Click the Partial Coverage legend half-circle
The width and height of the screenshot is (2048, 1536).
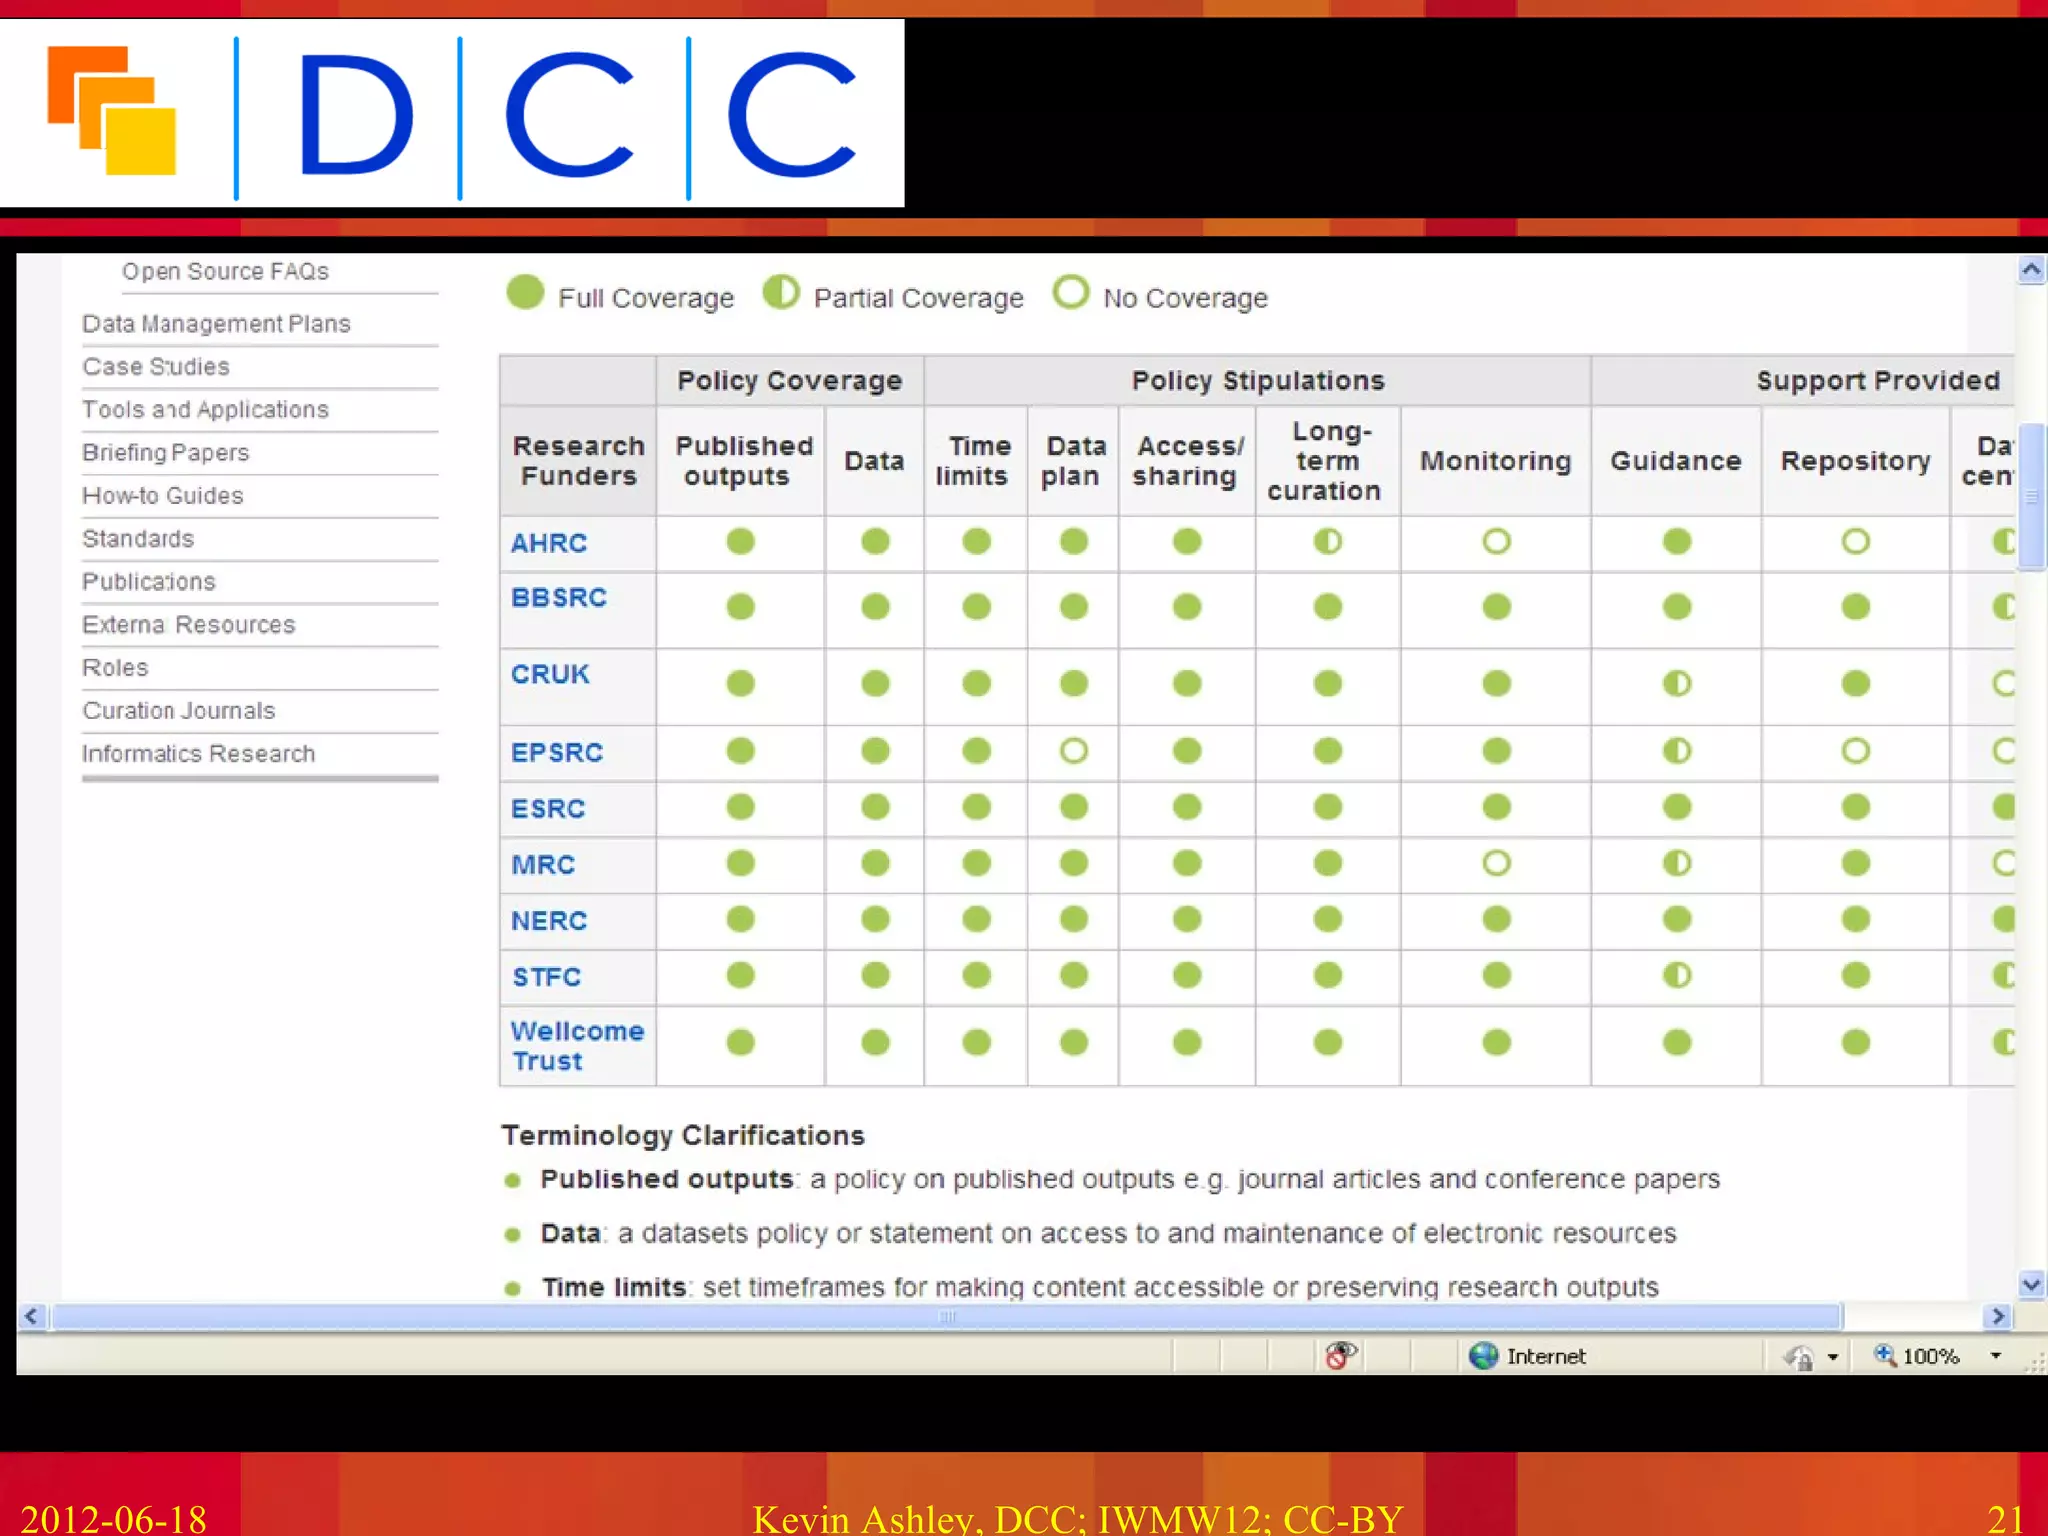coord(781,293)
